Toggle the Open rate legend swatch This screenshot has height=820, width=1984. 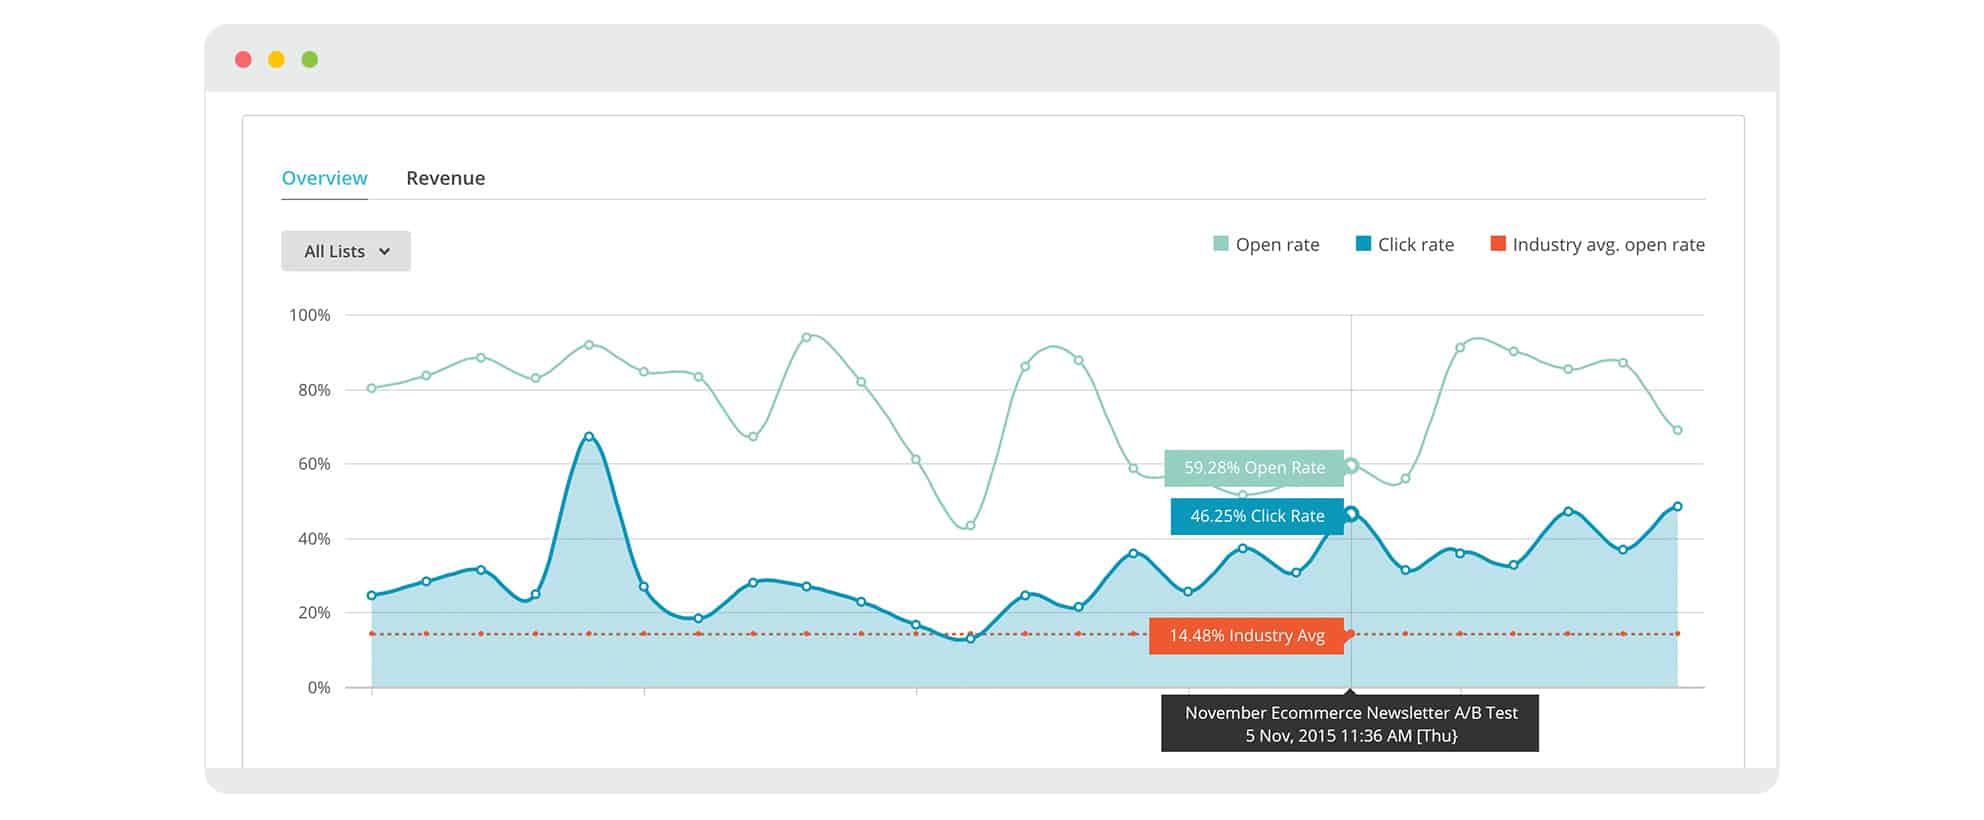pyautogui.click(x=1220, y=244)
